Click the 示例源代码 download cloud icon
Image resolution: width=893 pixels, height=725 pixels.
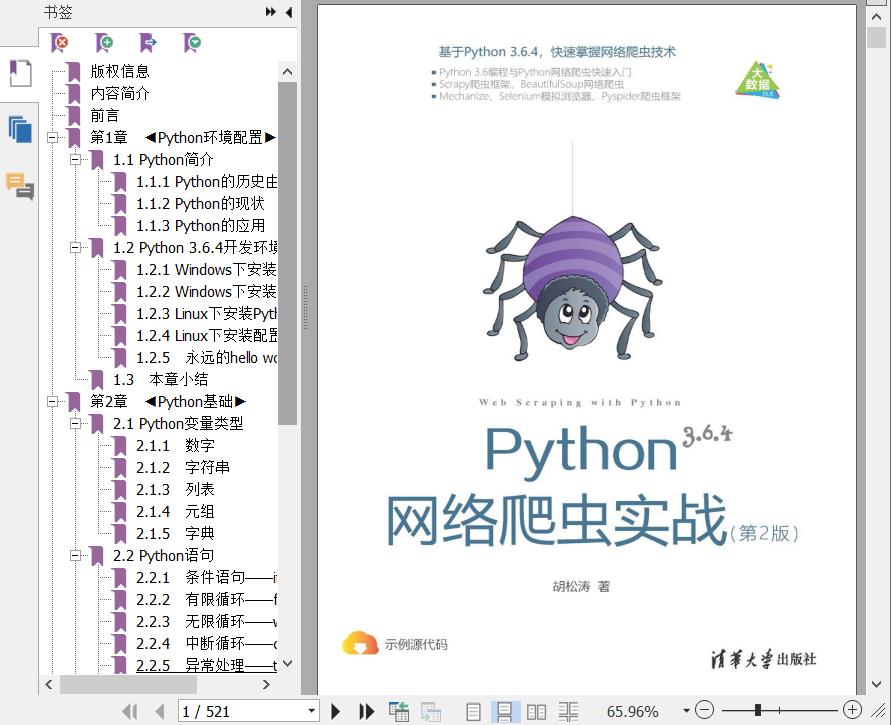point(360,644)
